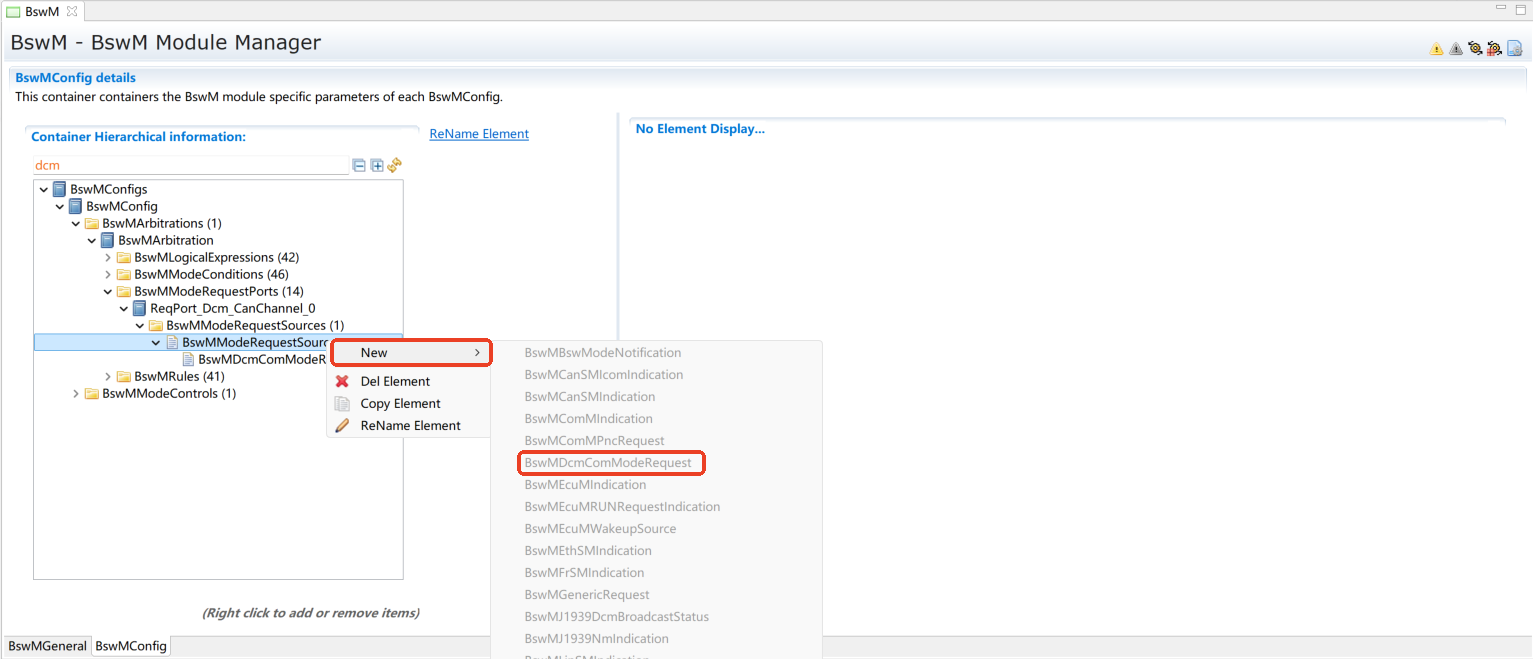Open the New submenu in context menu
This screenshot has height=659, width=1533.
pos(410,353)
